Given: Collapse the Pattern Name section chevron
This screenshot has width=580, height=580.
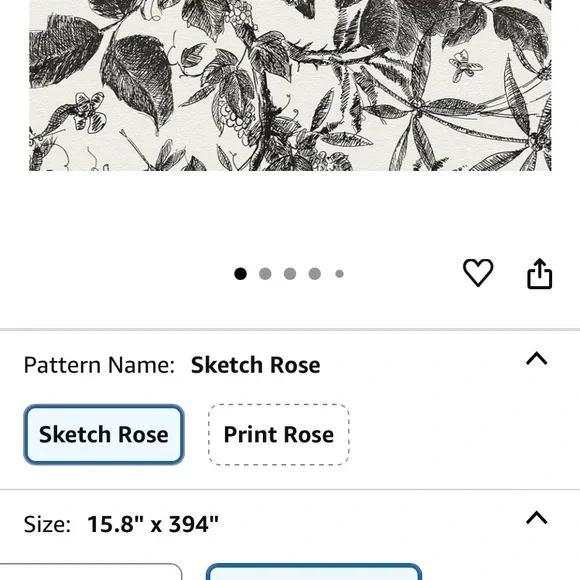Looking at the screenshot, I should 537,359.
